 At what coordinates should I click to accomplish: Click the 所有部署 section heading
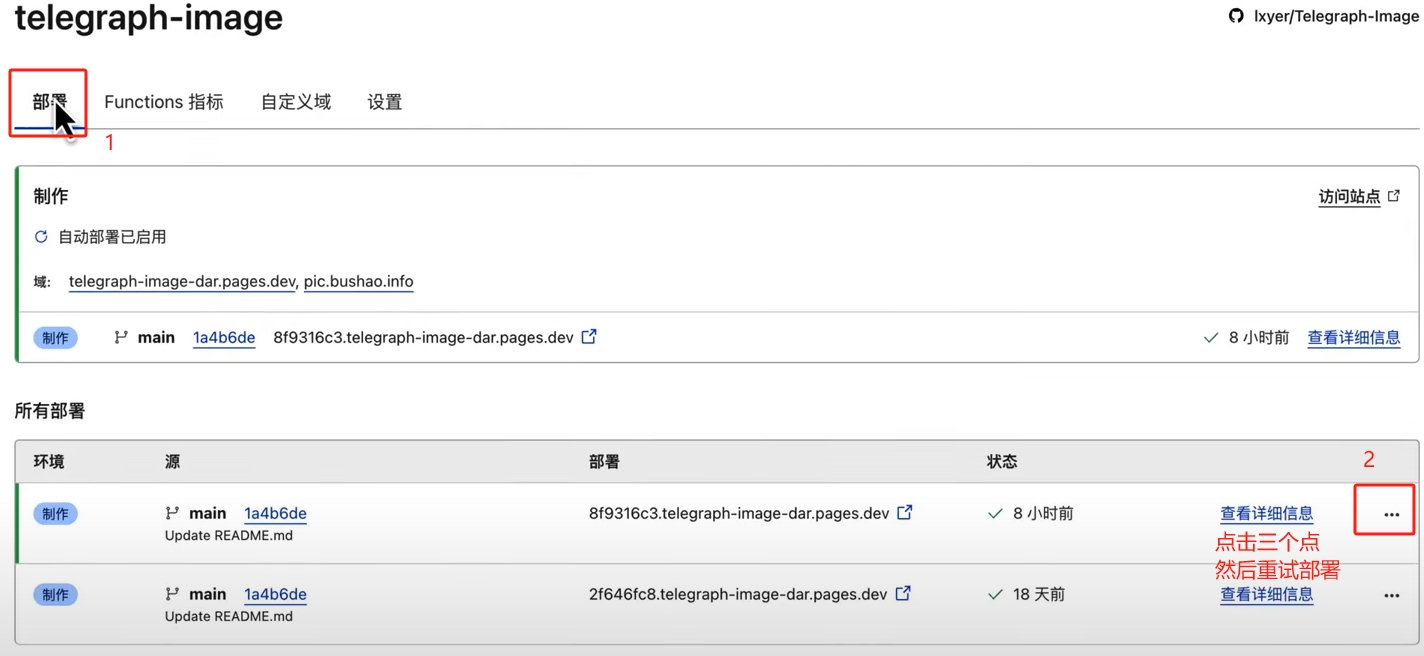50,411
